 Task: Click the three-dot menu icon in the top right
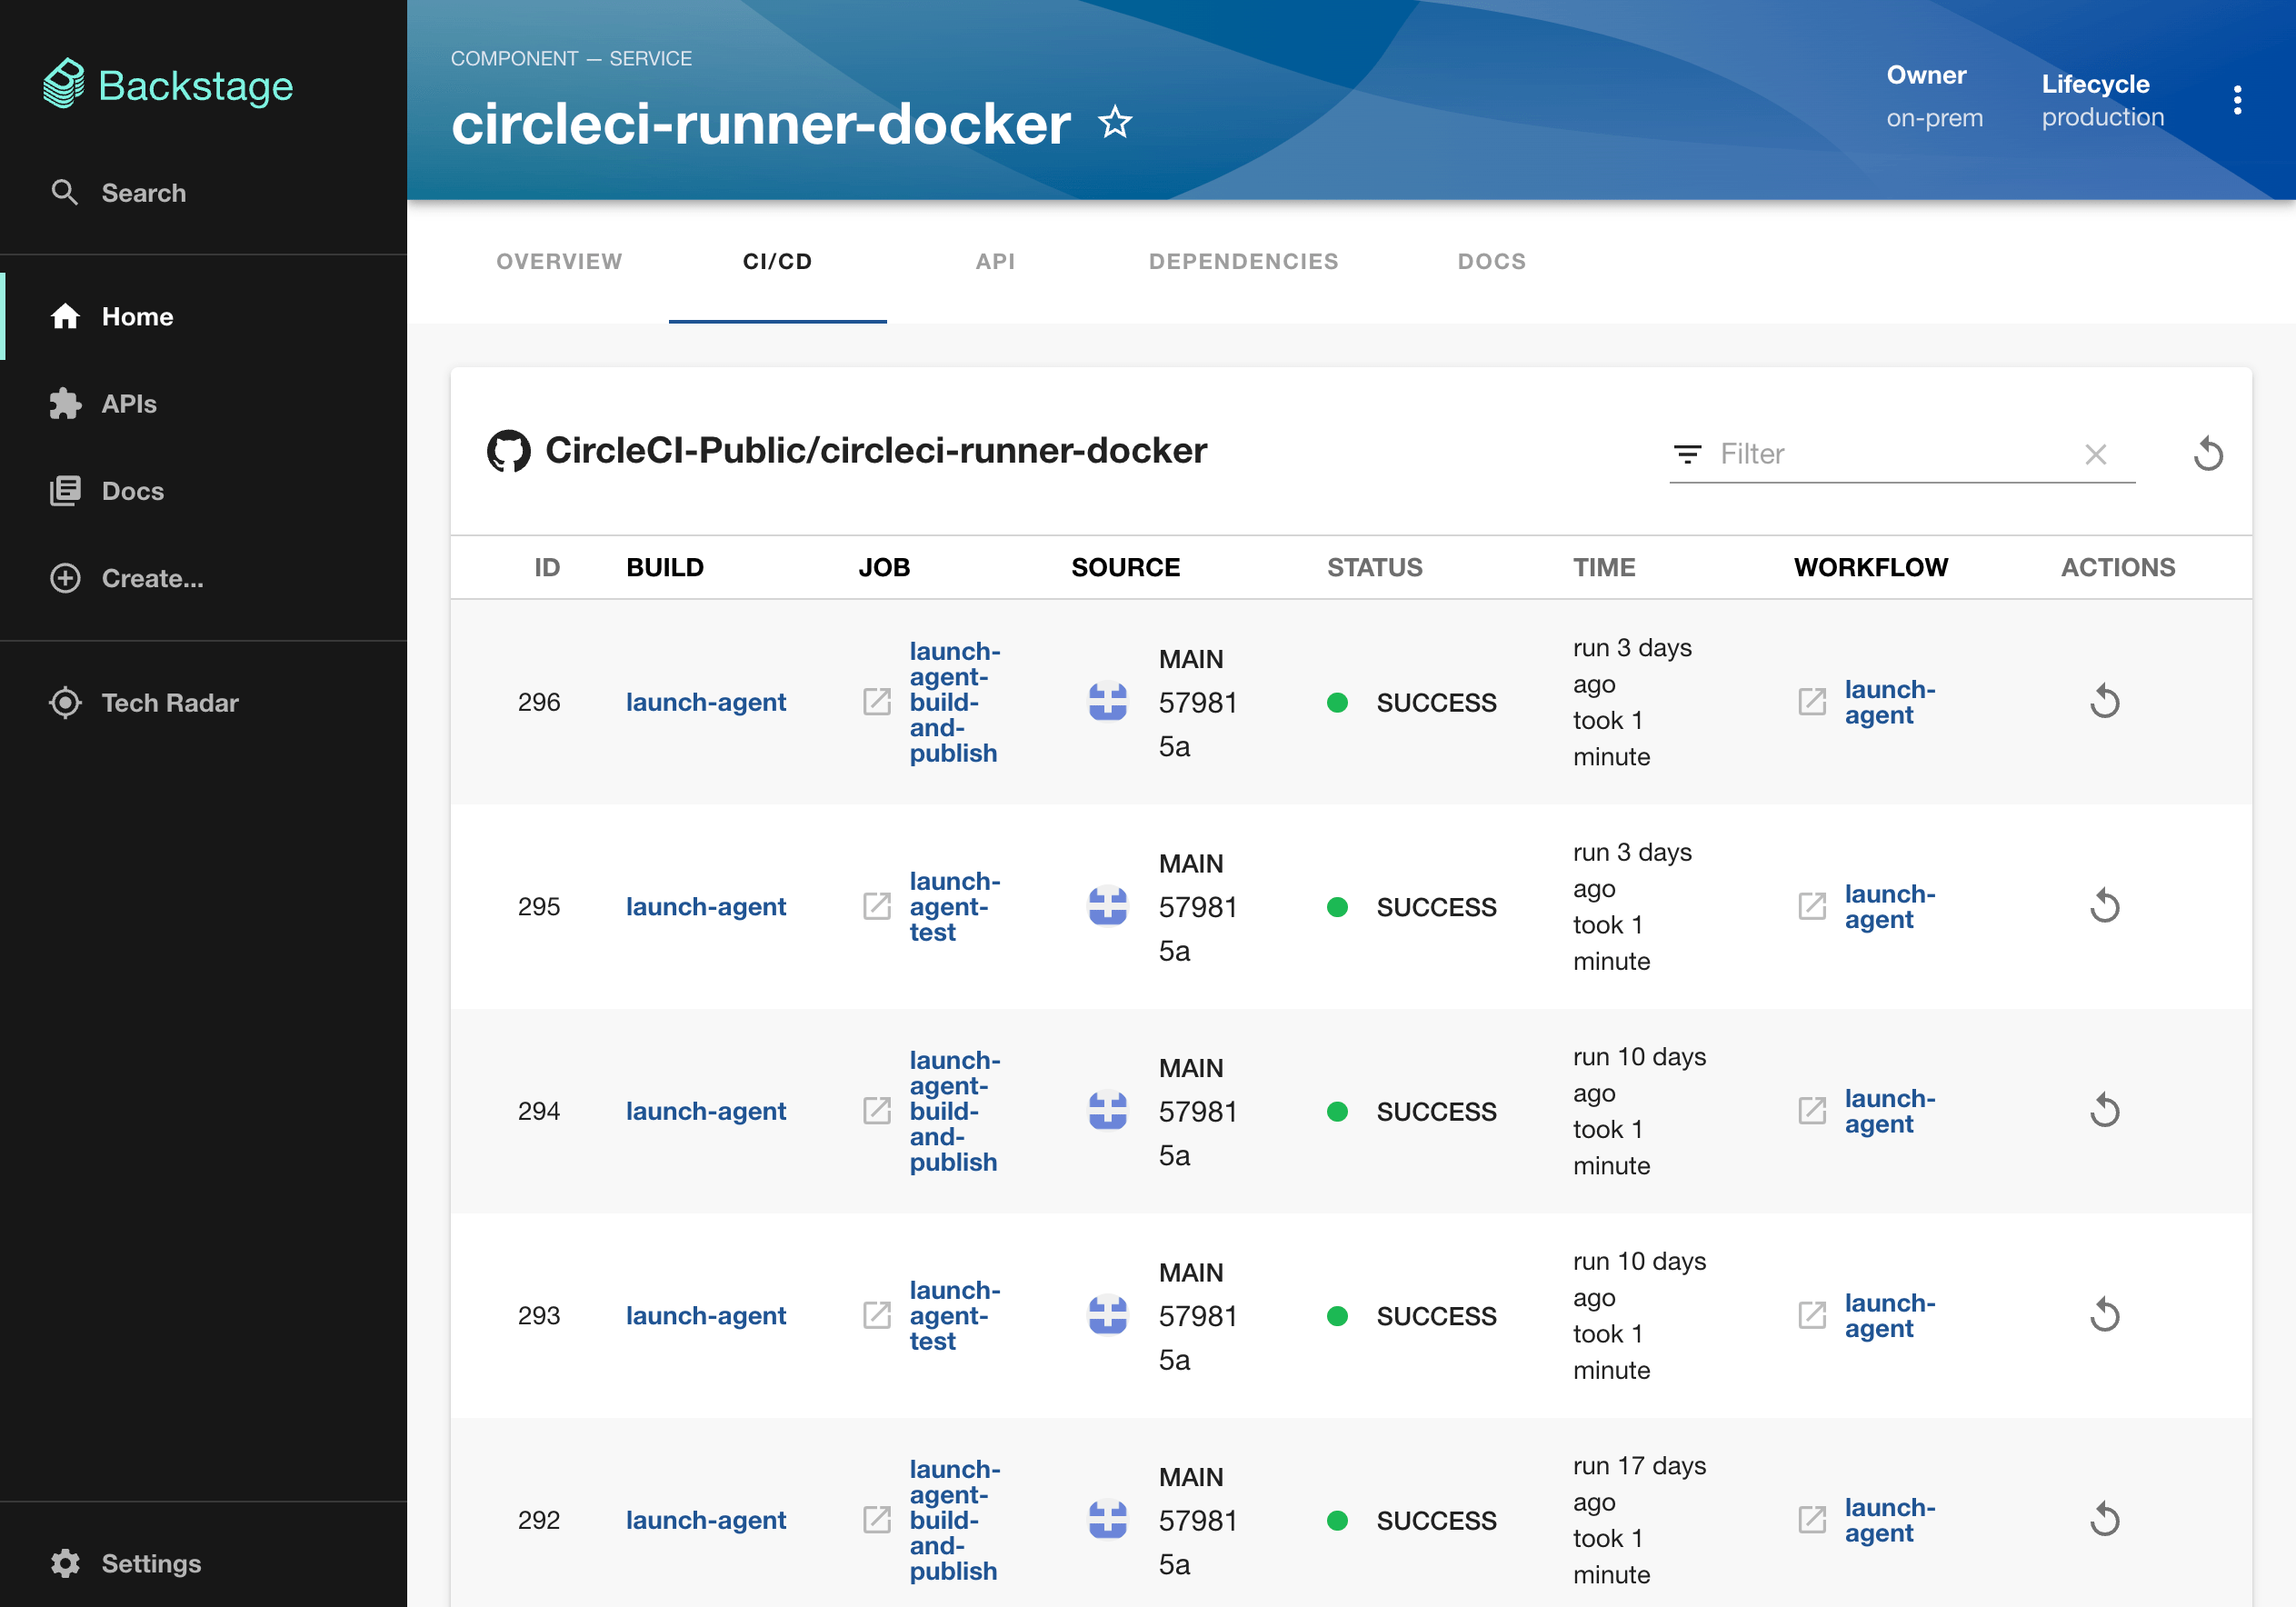tap(2237, 99)
